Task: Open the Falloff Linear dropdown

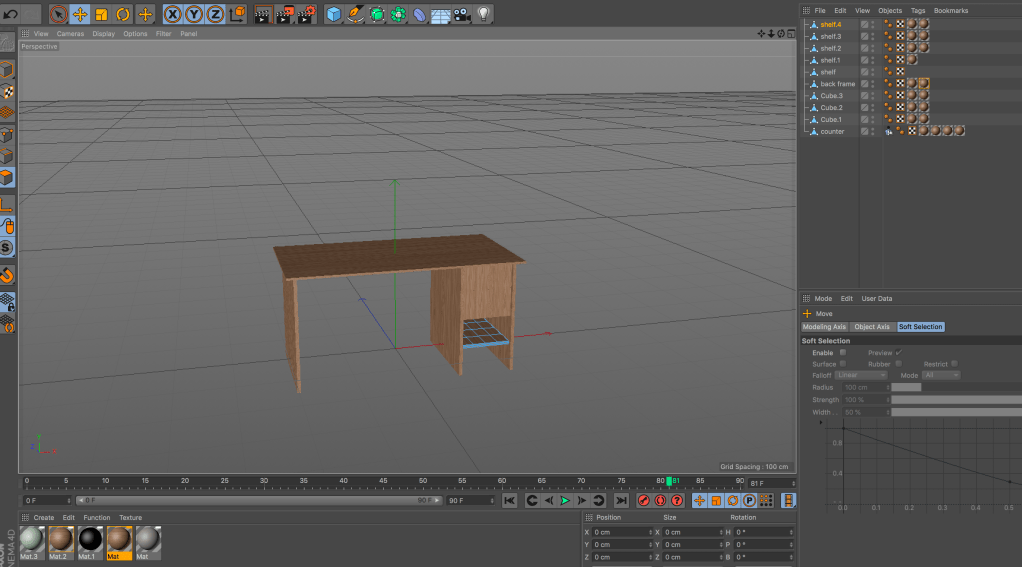Action: (861, 375)
